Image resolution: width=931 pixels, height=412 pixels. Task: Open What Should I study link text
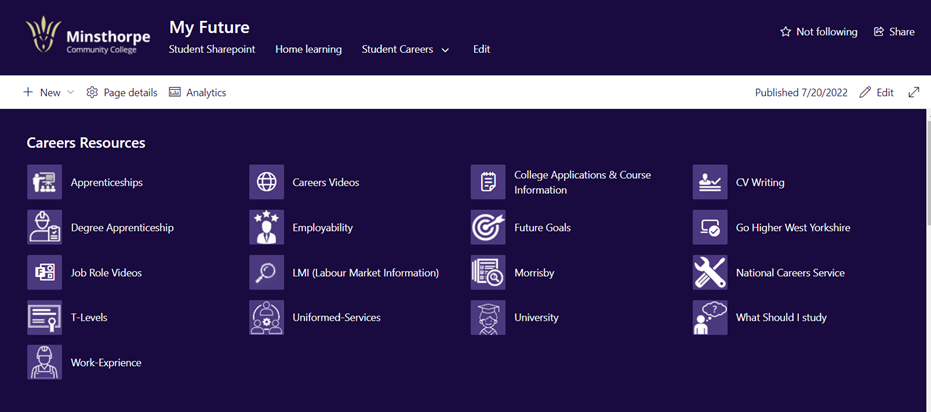point(781,318)
